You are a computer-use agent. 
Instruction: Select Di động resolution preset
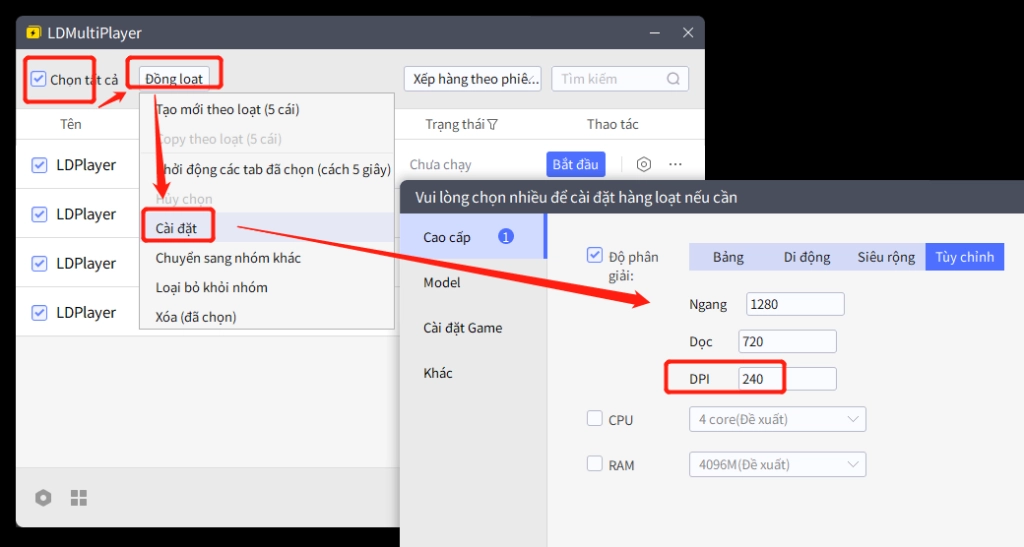tap(807, 257)
